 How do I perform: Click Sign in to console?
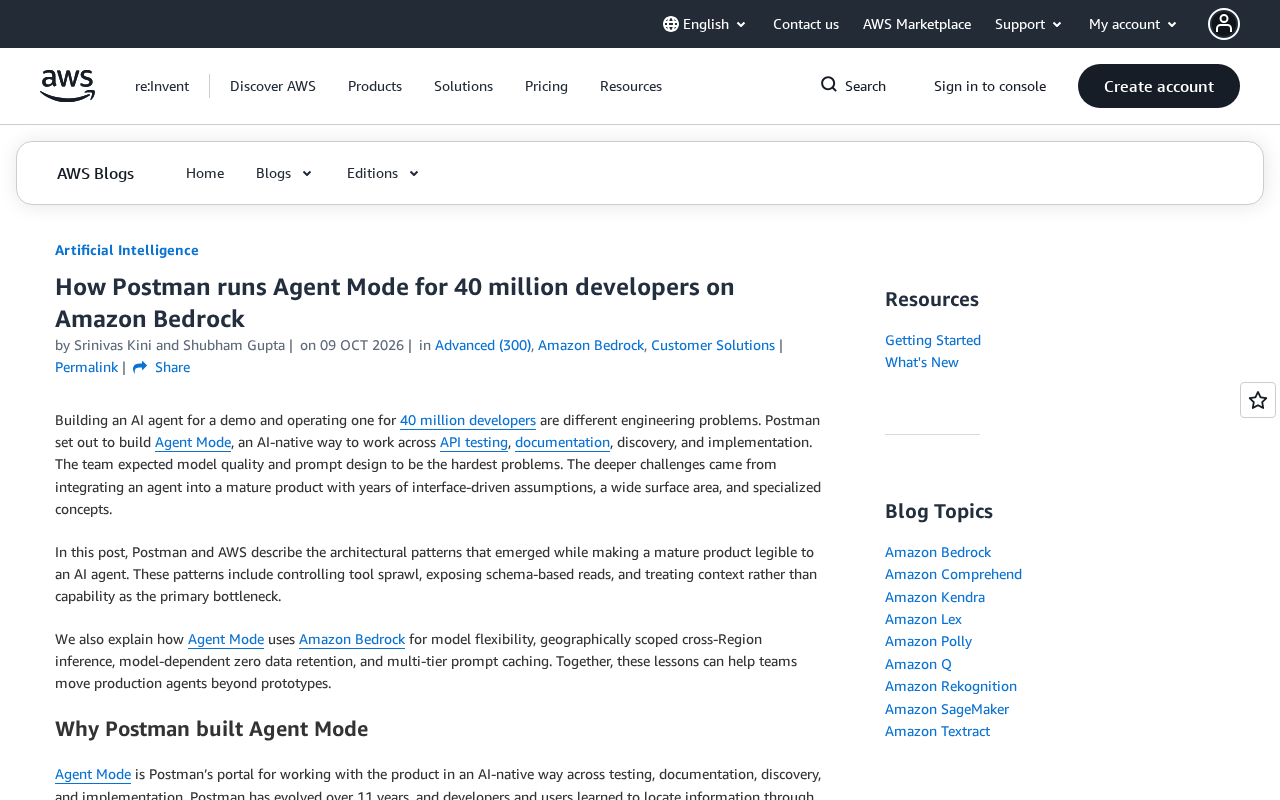tap(990, 86)
